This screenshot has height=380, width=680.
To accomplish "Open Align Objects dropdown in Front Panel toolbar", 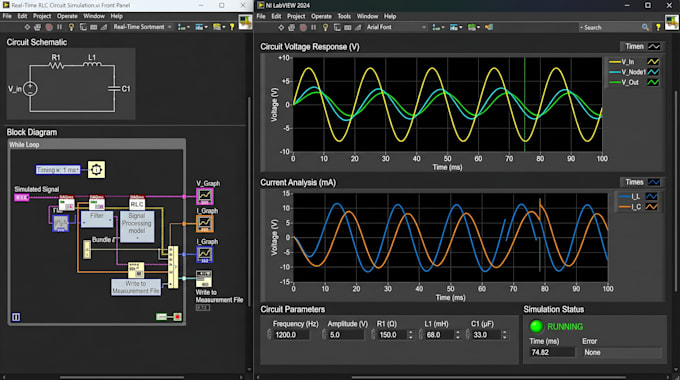I will (x=183, y=27).
